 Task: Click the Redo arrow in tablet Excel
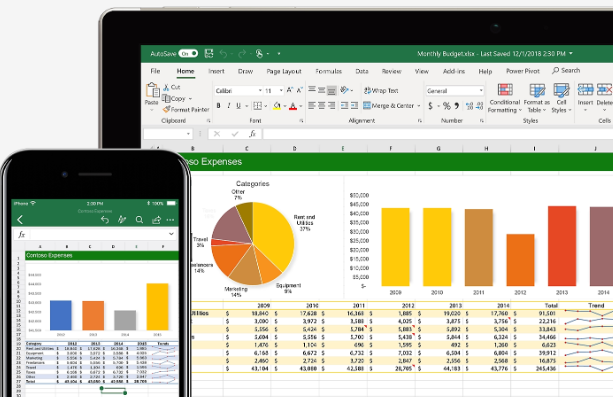242,54
